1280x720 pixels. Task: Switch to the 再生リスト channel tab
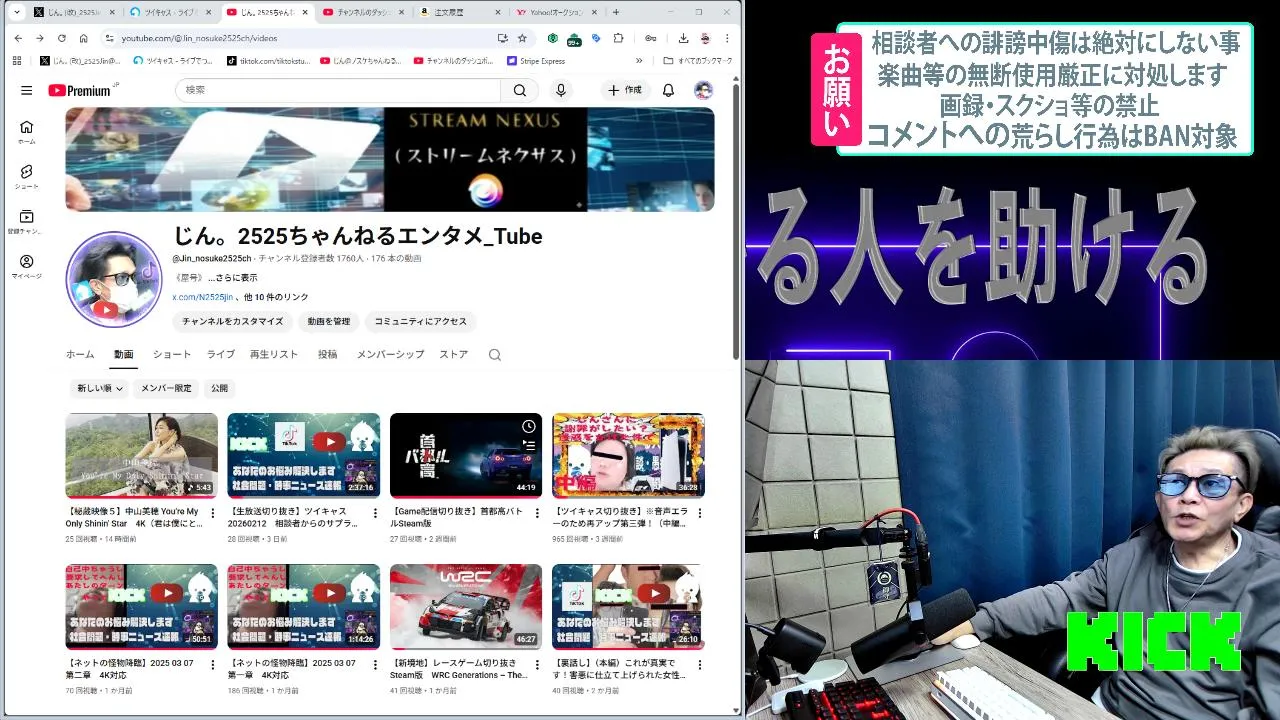[x=274, y=354]
